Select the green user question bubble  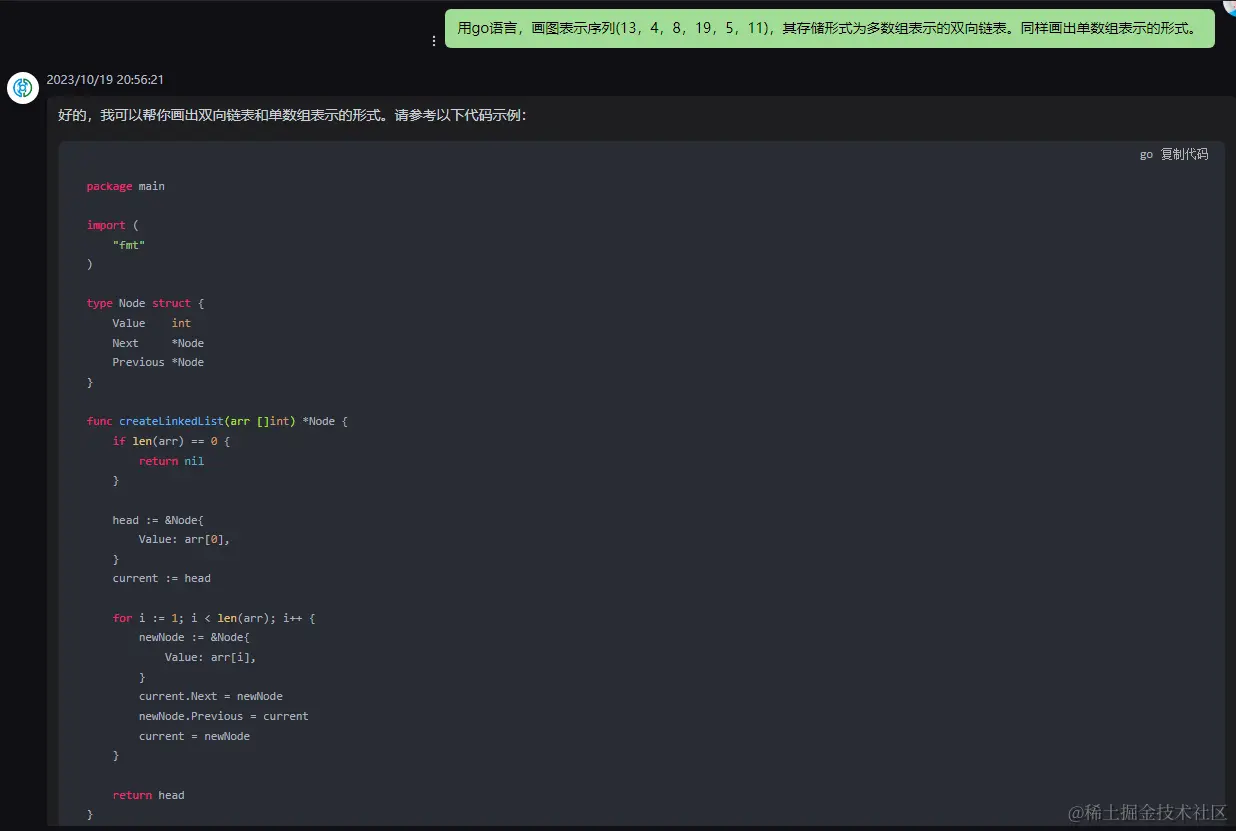(x=829, y=28)
